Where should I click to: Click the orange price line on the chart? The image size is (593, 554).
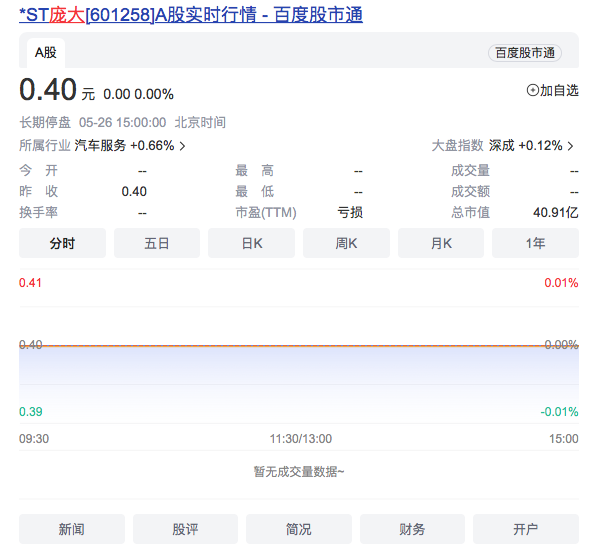pos(299,346)
